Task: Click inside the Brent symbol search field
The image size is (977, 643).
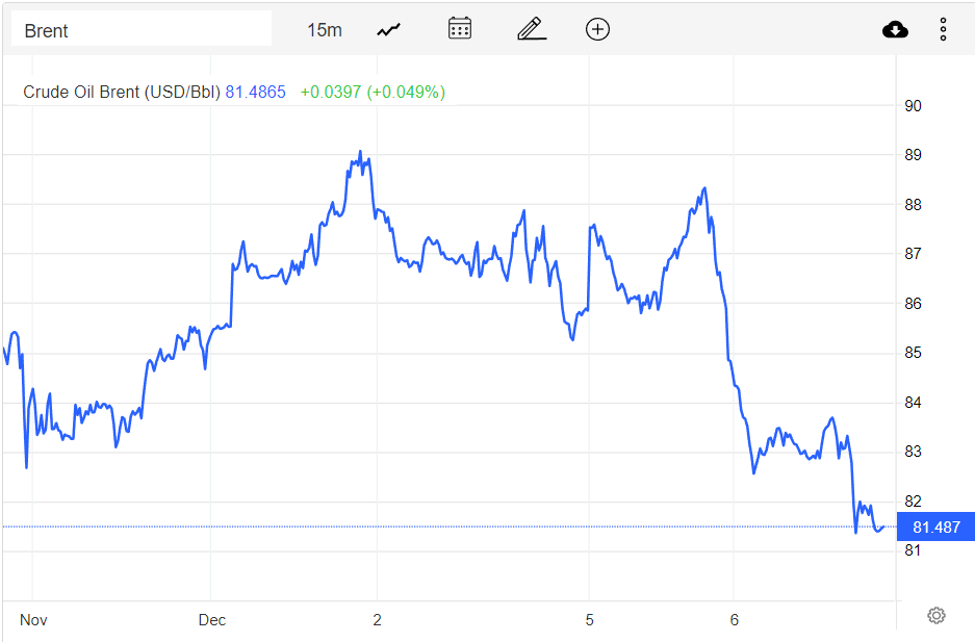Action: tap(140, 29)
